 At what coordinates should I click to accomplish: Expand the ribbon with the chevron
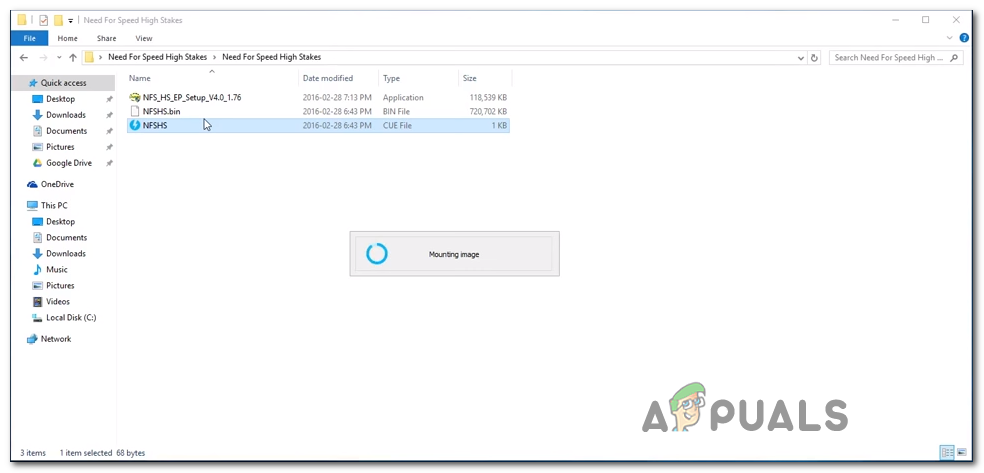point(949,38)
